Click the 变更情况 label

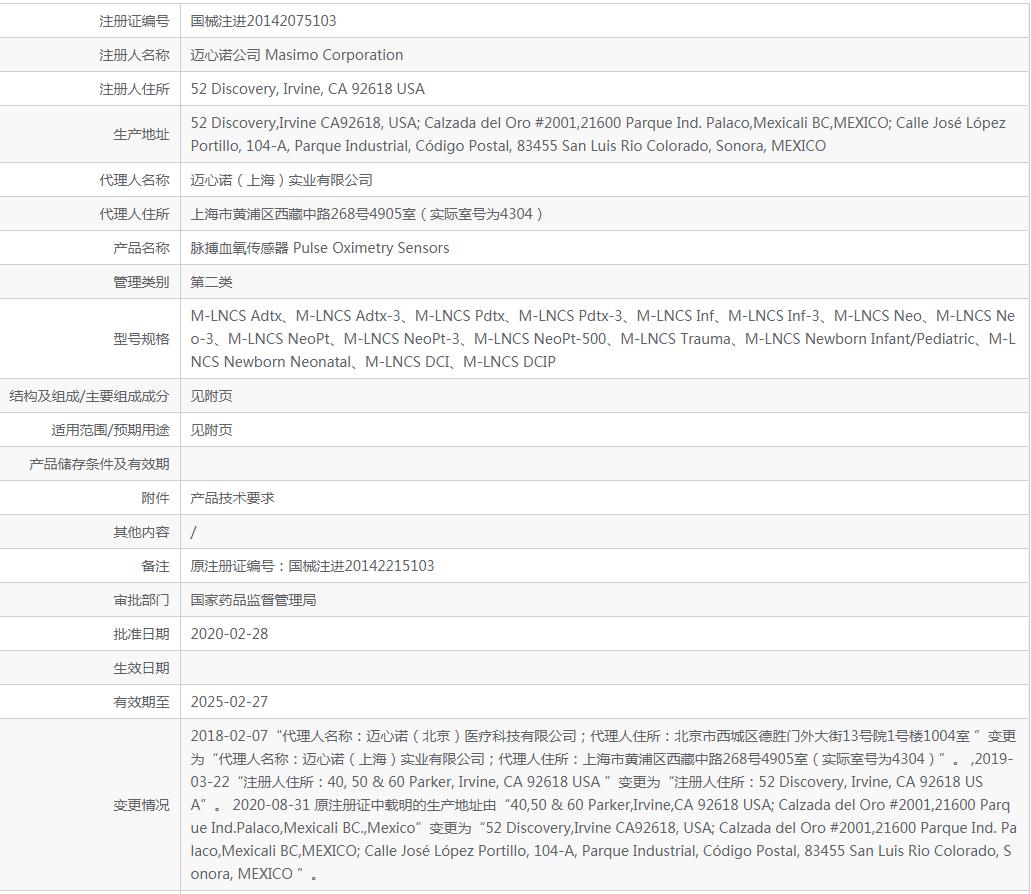[x=141, y=805]
